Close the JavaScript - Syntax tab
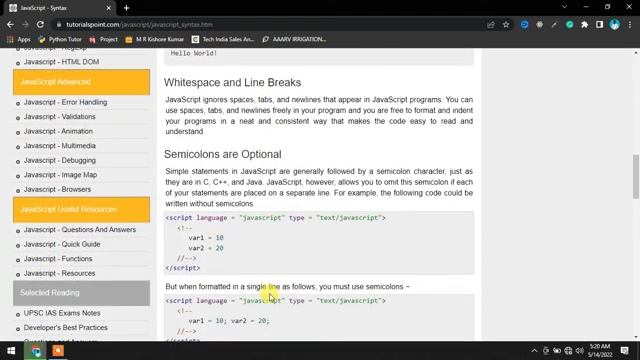The height and width of the screenshot is (360, 640). [109, 8]
